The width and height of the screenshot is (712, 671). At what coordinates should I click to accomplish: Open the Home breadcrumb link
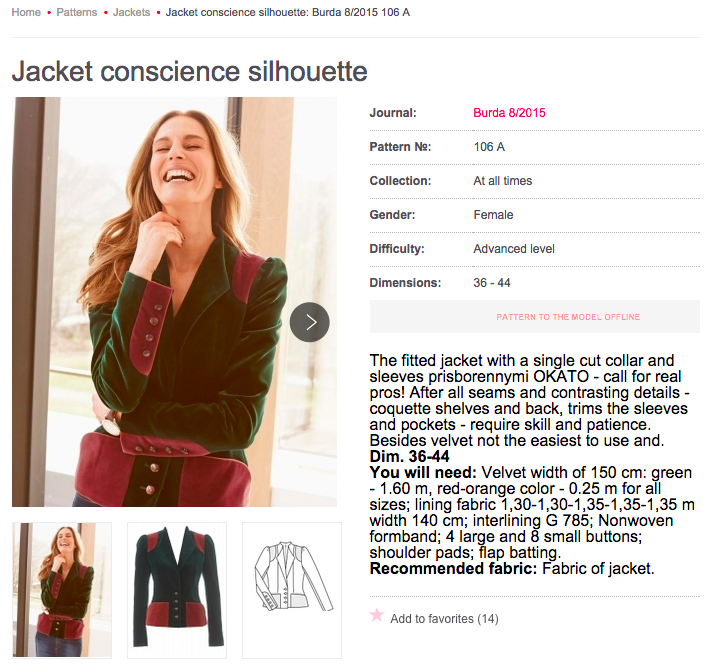[26, 12]
